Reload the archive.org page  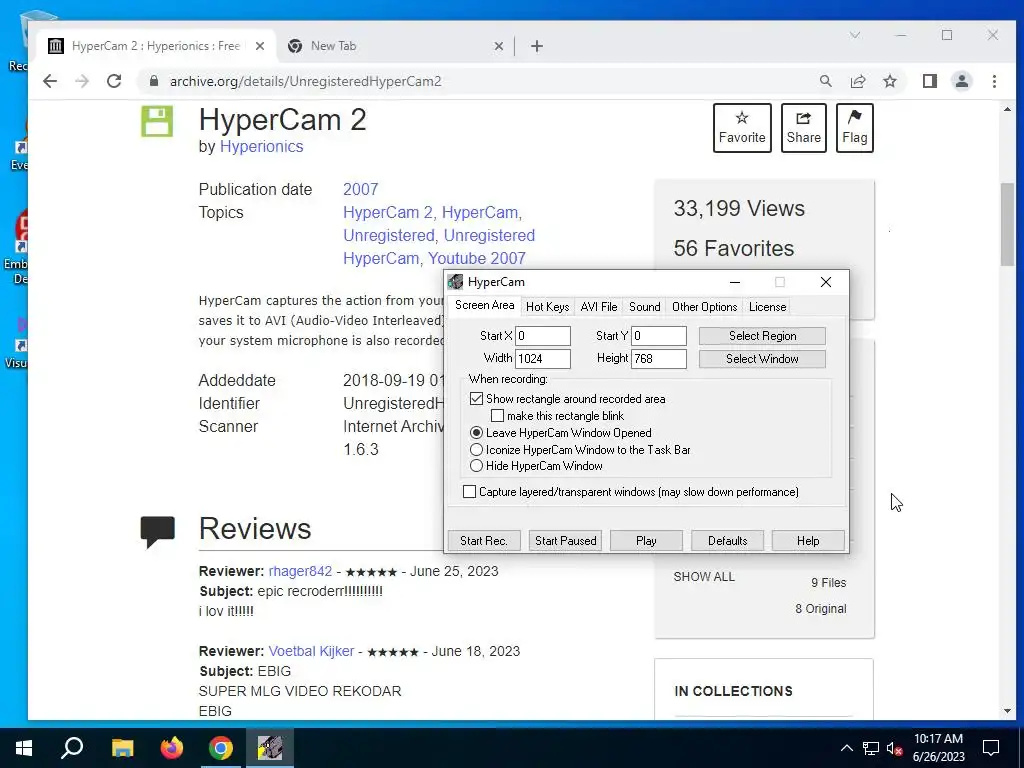coord(114,81)
